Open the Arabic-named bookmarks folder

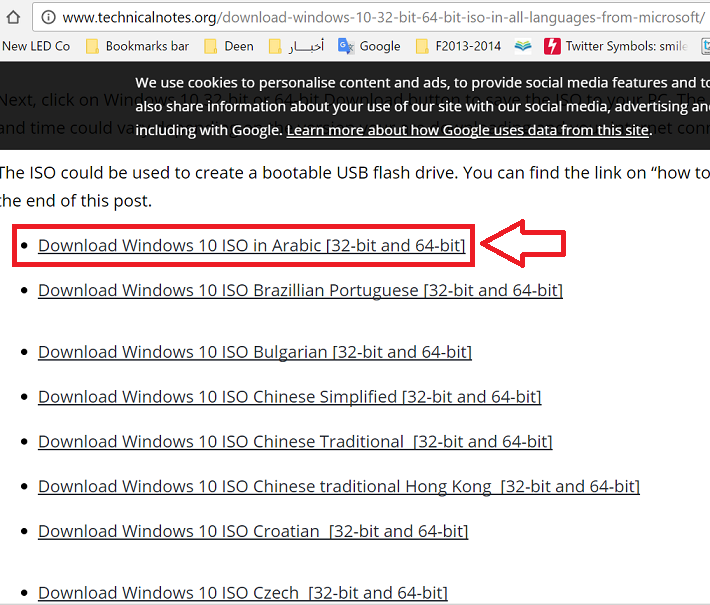pyautogui.click(x=296, y=46)
